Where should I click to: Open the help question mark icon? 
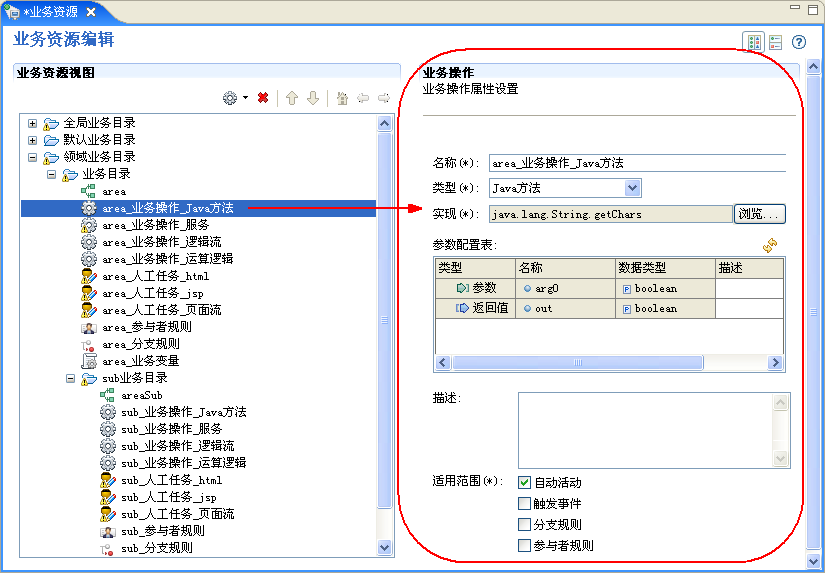coord(799,42)
